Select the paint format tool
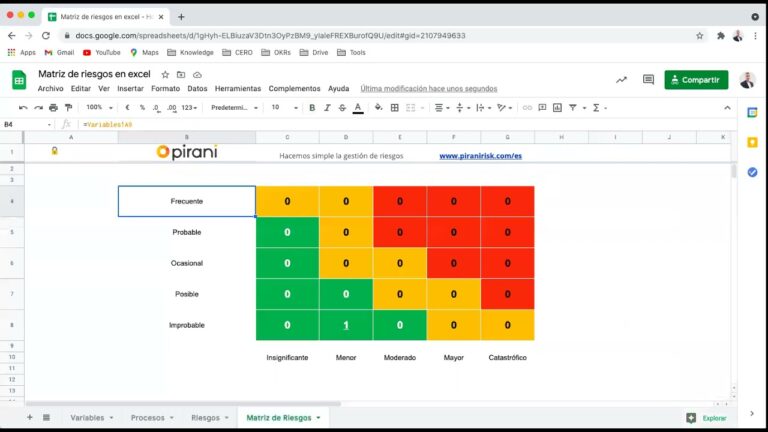Viewport: 768px width, 432px height. [68, 107]
